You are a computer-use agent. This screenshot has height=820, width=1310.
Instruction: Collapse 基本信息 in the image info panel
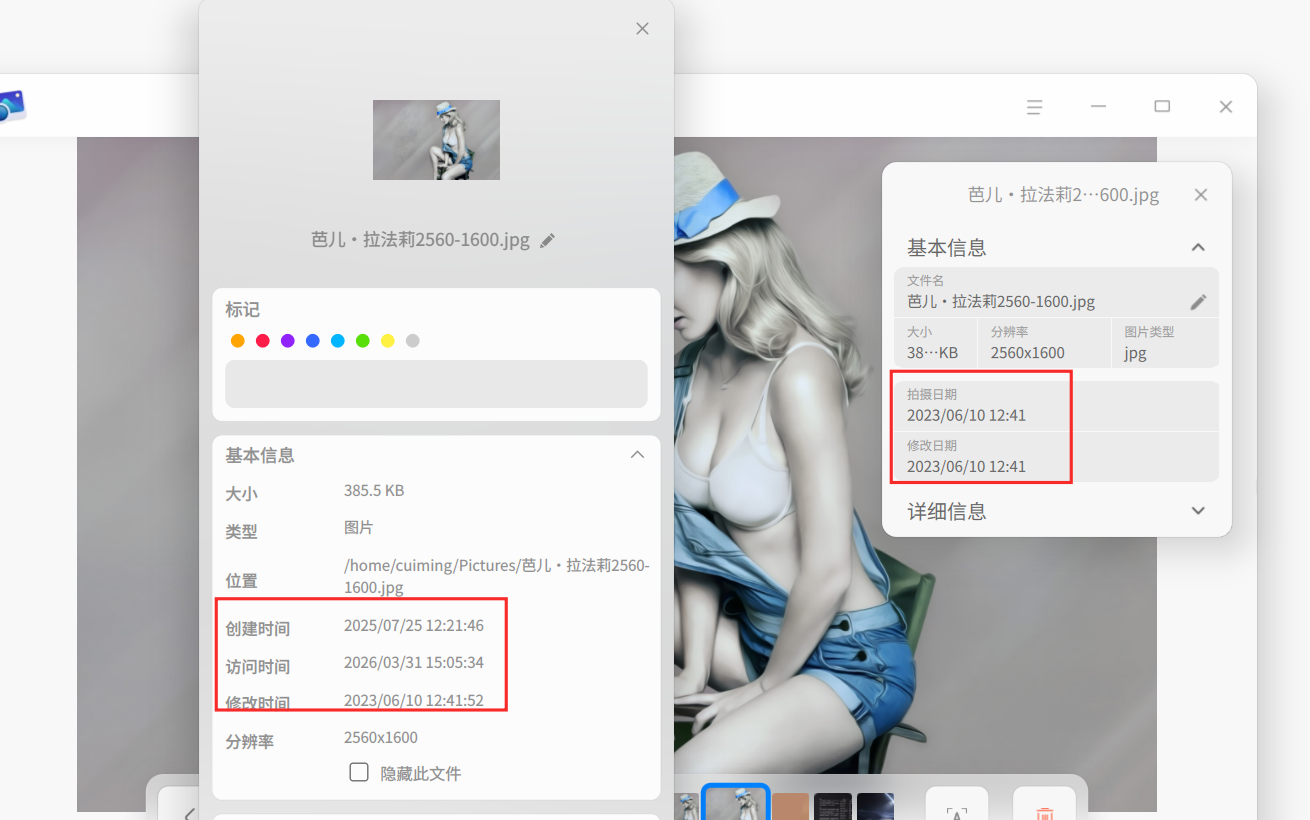click(x=1198, y=247)
